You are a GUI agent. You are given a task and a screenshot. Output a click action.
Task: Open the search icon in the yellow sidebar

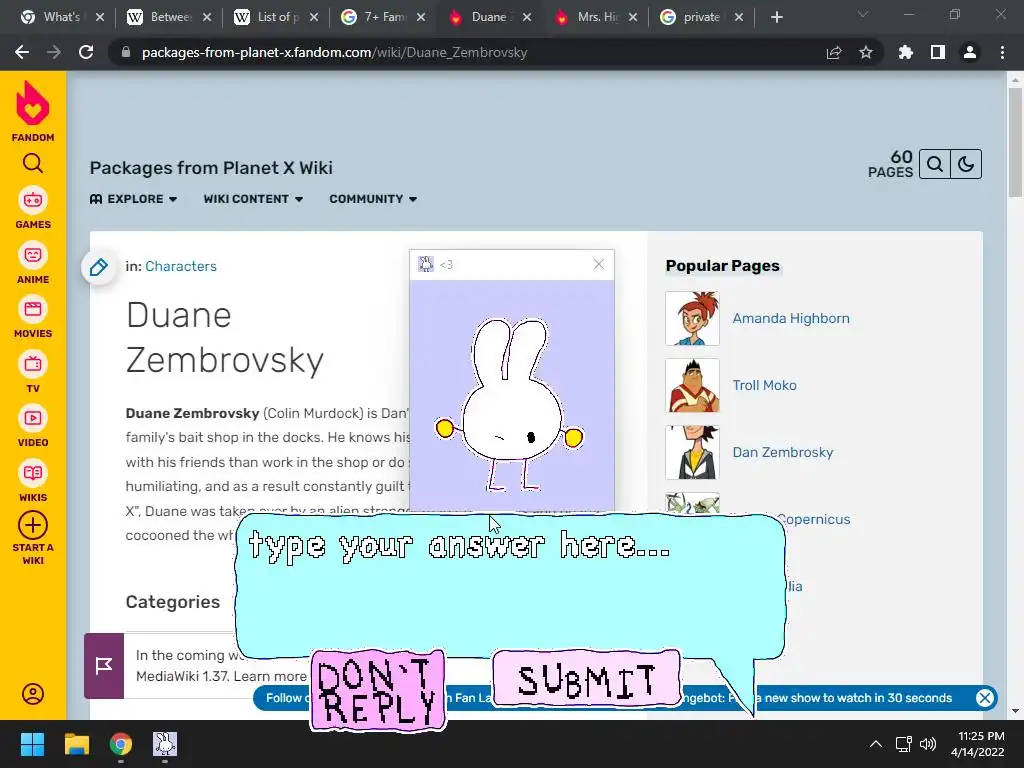click(33, 163)
